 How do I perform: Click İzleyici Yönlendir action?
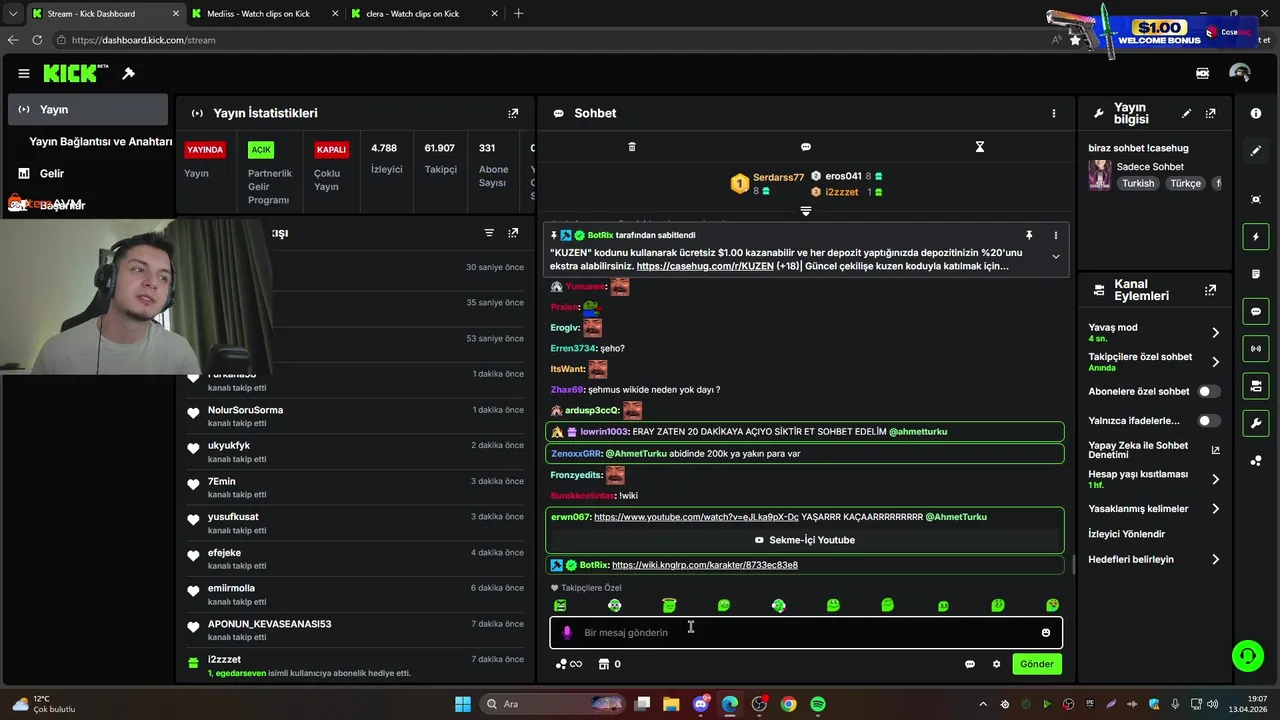tap(1127, 534)
